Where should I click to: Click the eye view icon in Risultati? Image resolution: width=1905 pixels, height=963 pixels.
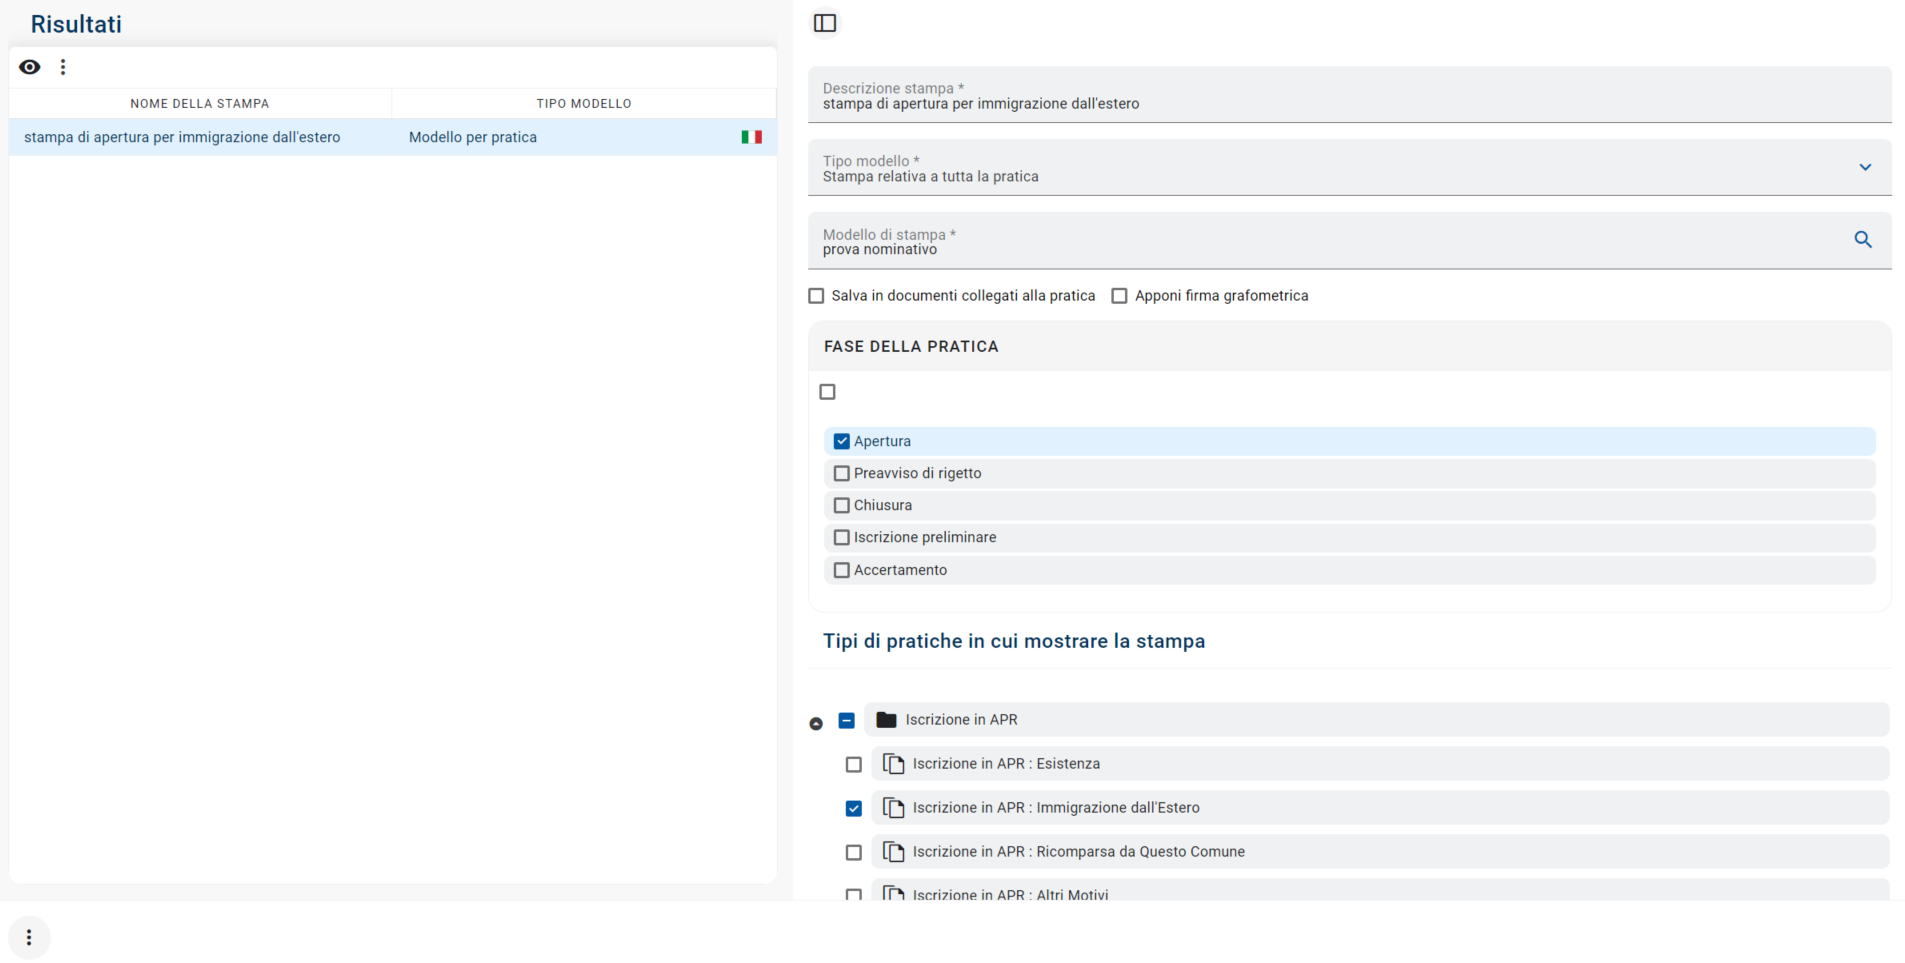pyautogui.click(x=30, y=67)
